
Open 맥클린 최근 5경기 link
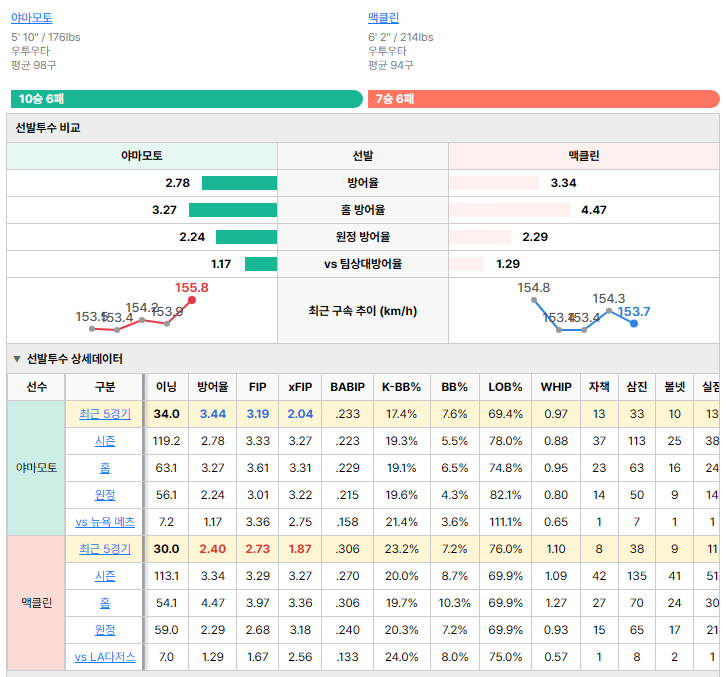coord(105,549)
